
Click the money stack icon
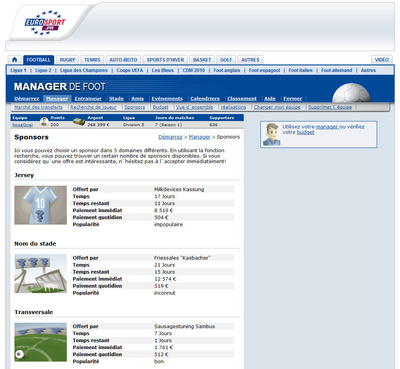[79, 122]
